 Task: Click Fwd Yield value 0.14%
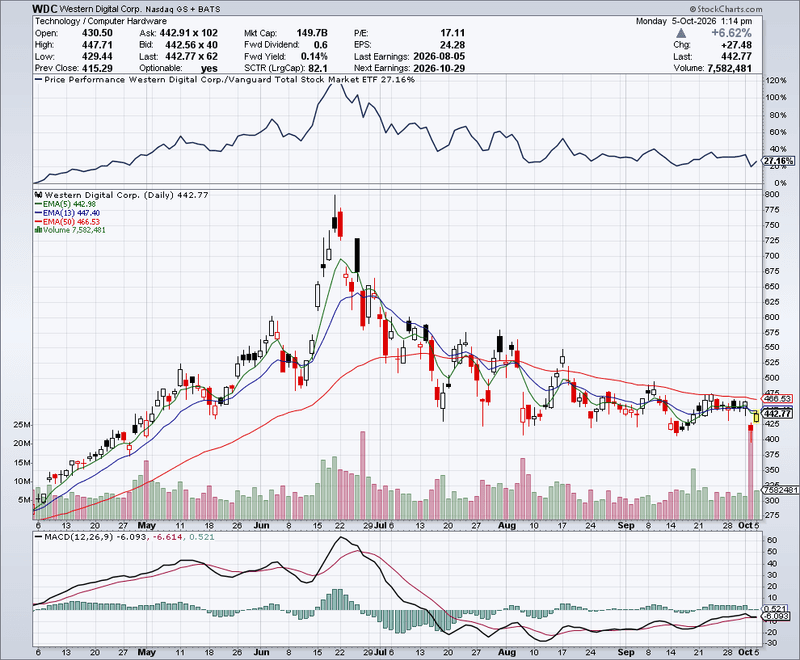coord(314,57)
